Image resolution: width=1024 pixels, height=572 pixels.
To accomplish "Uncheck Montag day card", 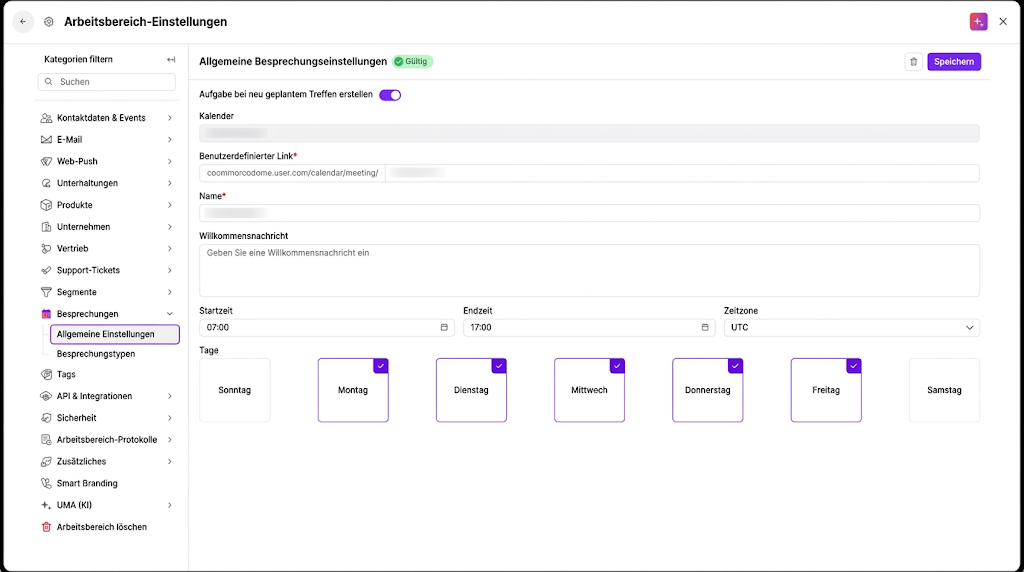I will click(x=353, y=390).
